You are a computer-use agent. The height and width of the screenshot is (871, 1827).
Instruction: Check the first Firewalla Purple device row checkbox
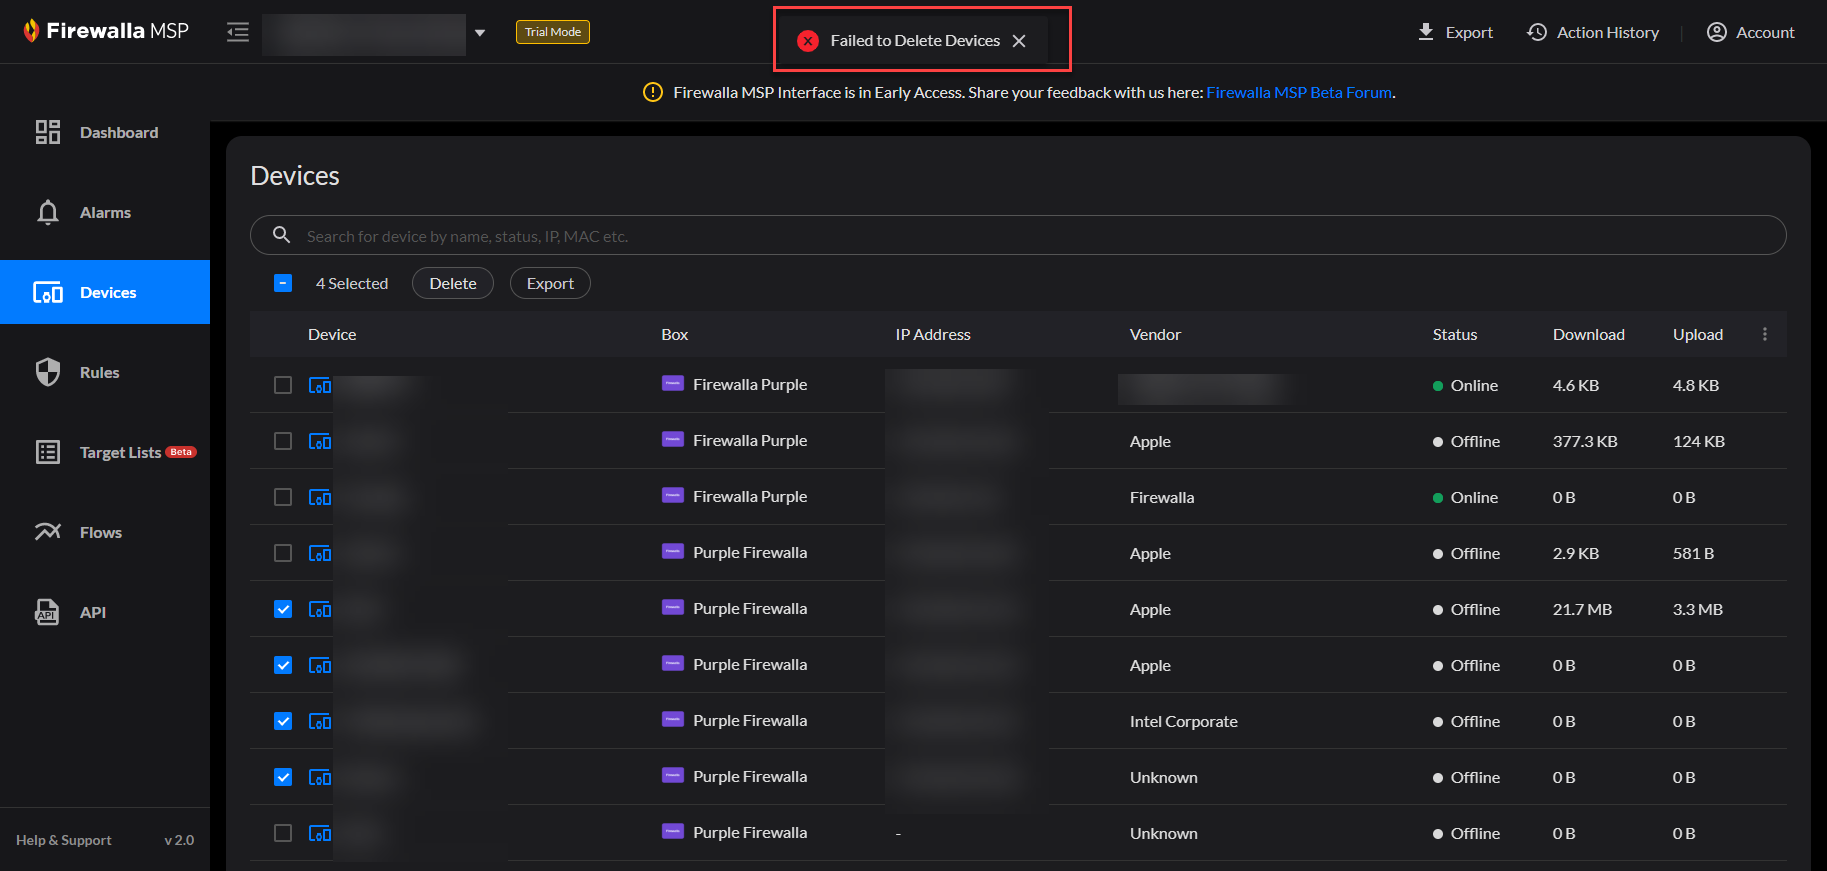click(x=283, y=385)
